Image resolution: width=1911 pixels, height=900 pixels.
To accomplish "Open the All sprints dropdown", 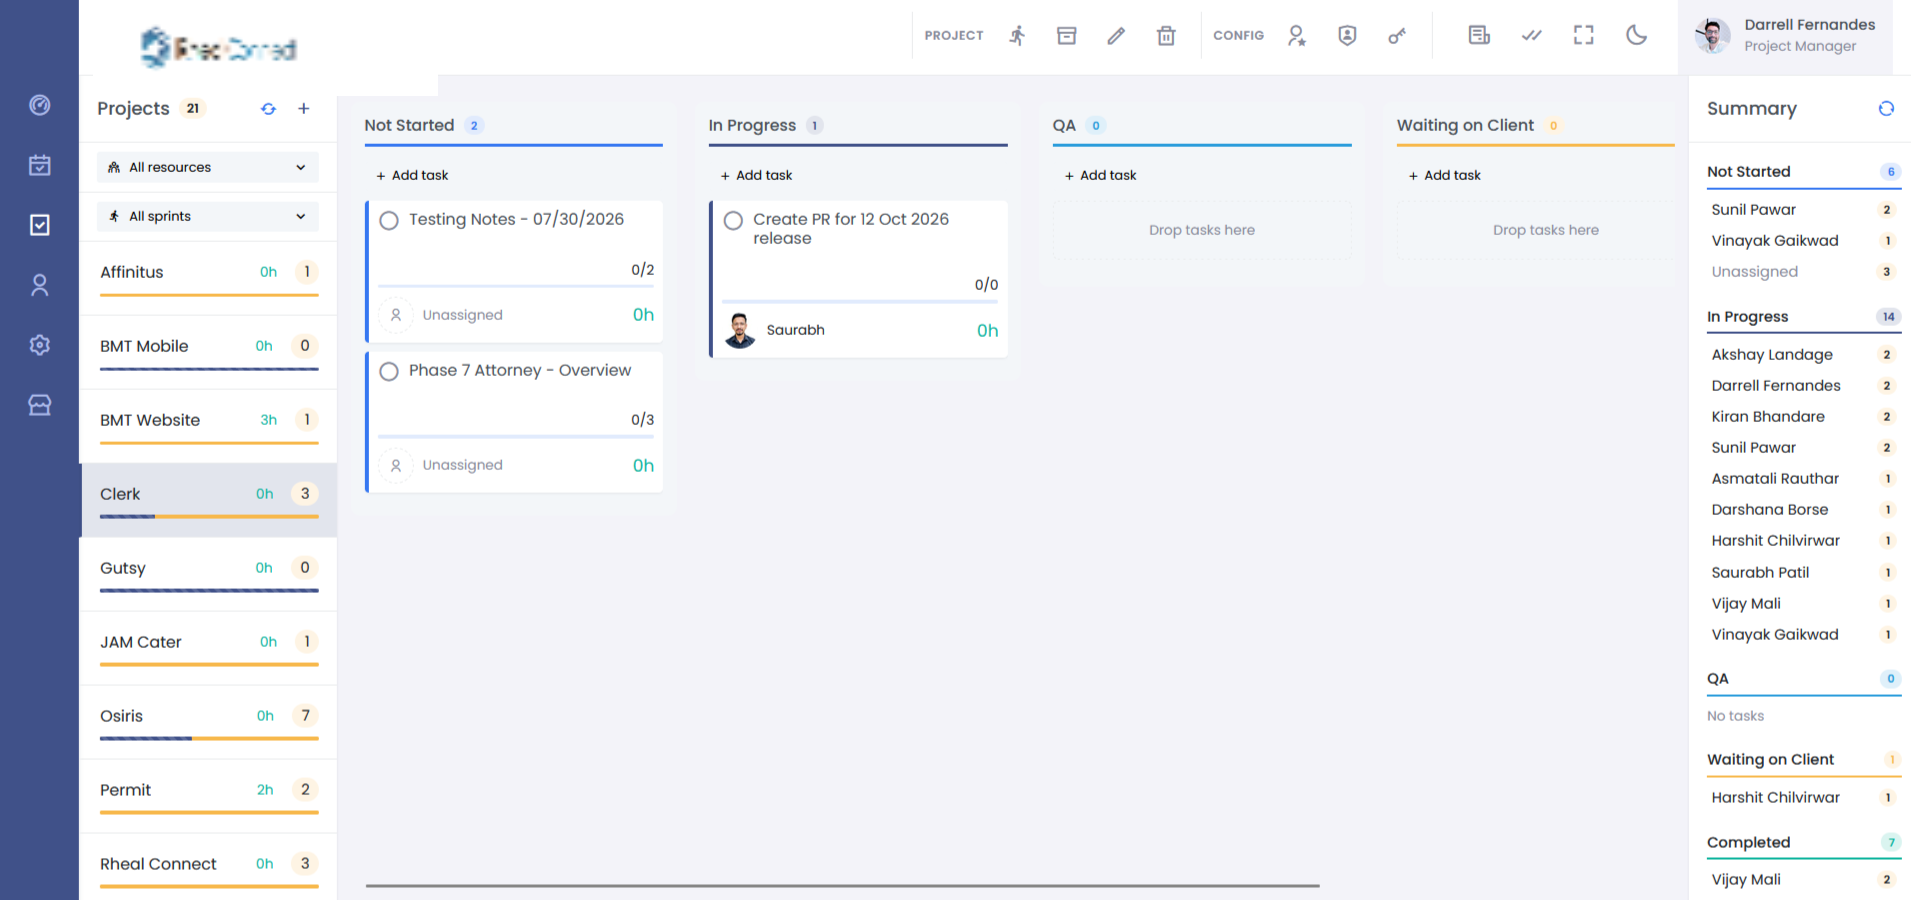I will tap(208, 216).
